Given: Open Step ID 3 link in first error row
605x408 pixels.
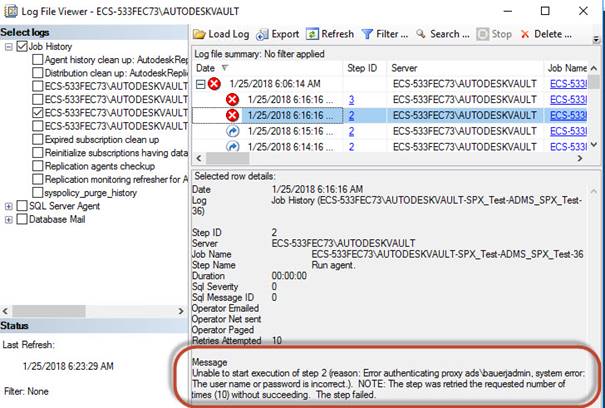Looking at the screenshot, I should point(351,100).
